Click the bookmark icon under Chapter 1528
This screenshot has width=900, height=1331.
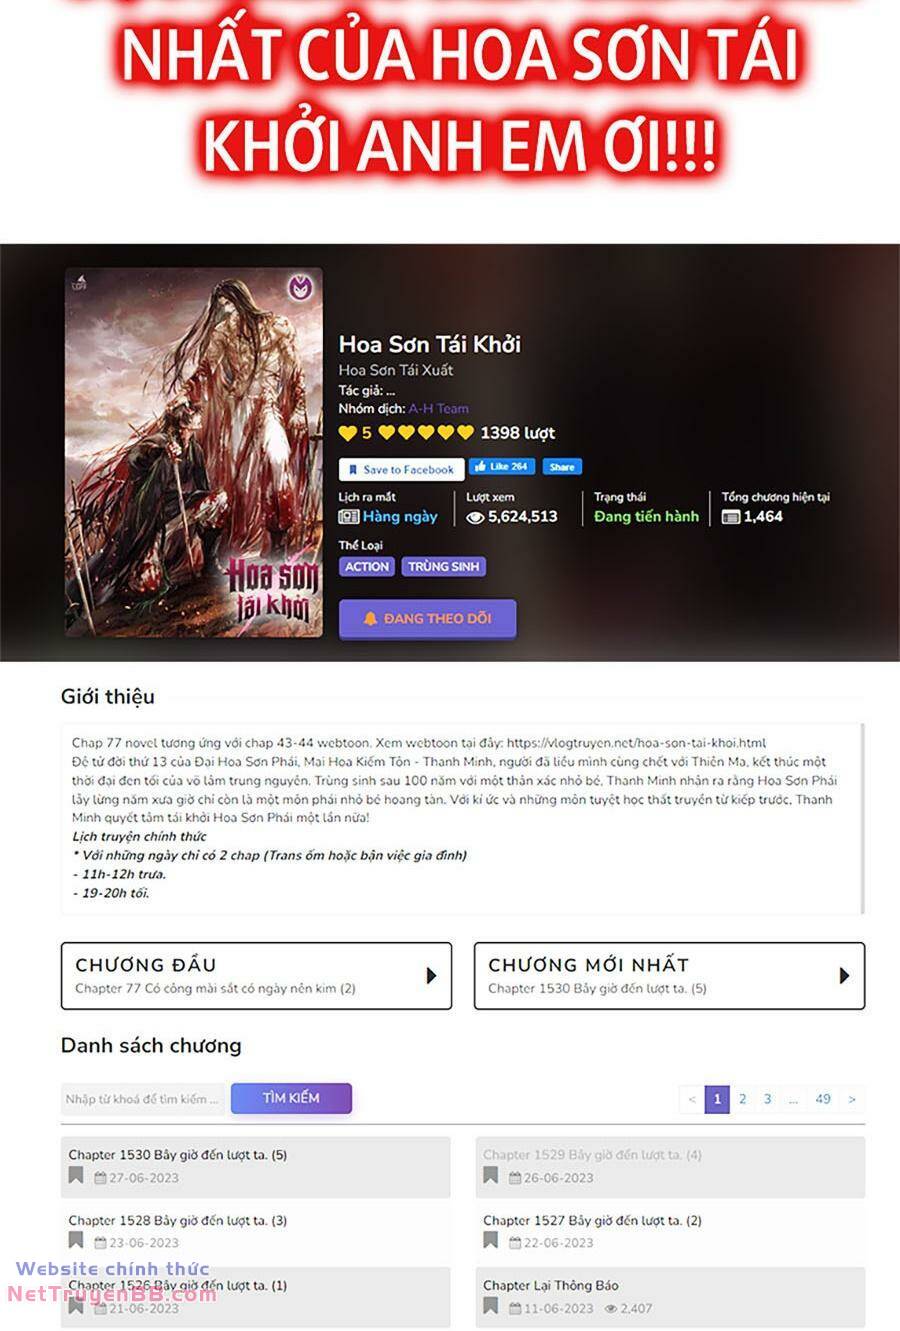76,1241
